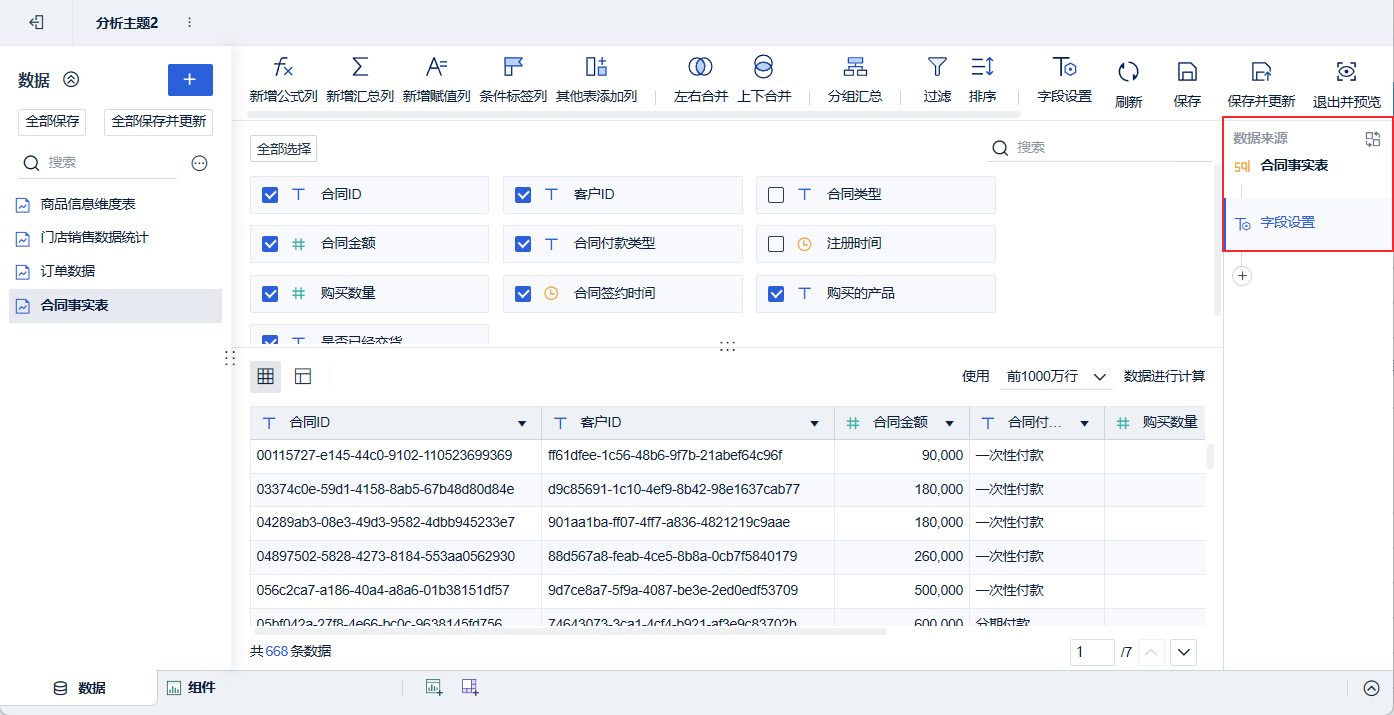
Task: Click the 刷新 refresh icon
Action: click(x=1128, y=71)
